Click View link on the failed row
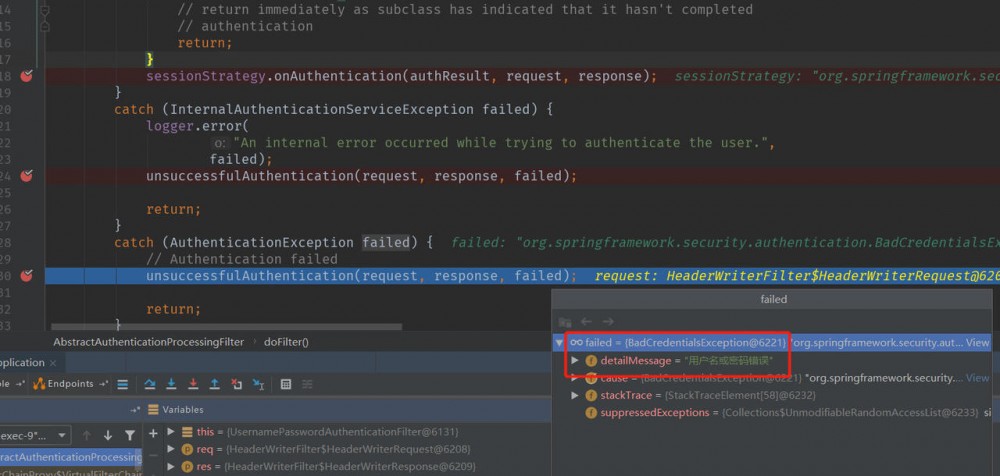The height and width of the screenshot is (476, 1000). click(977, 343)
